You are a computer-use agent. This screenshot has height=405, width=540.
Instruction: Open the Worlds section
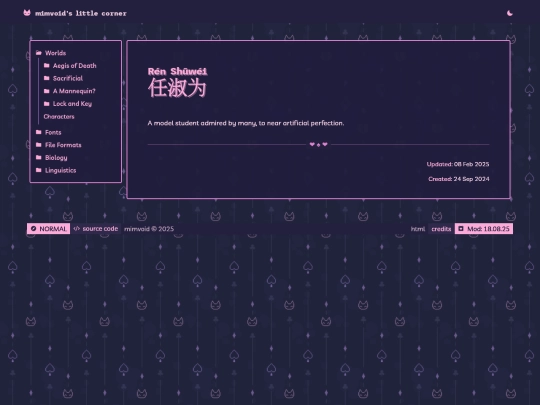[55, 53]
